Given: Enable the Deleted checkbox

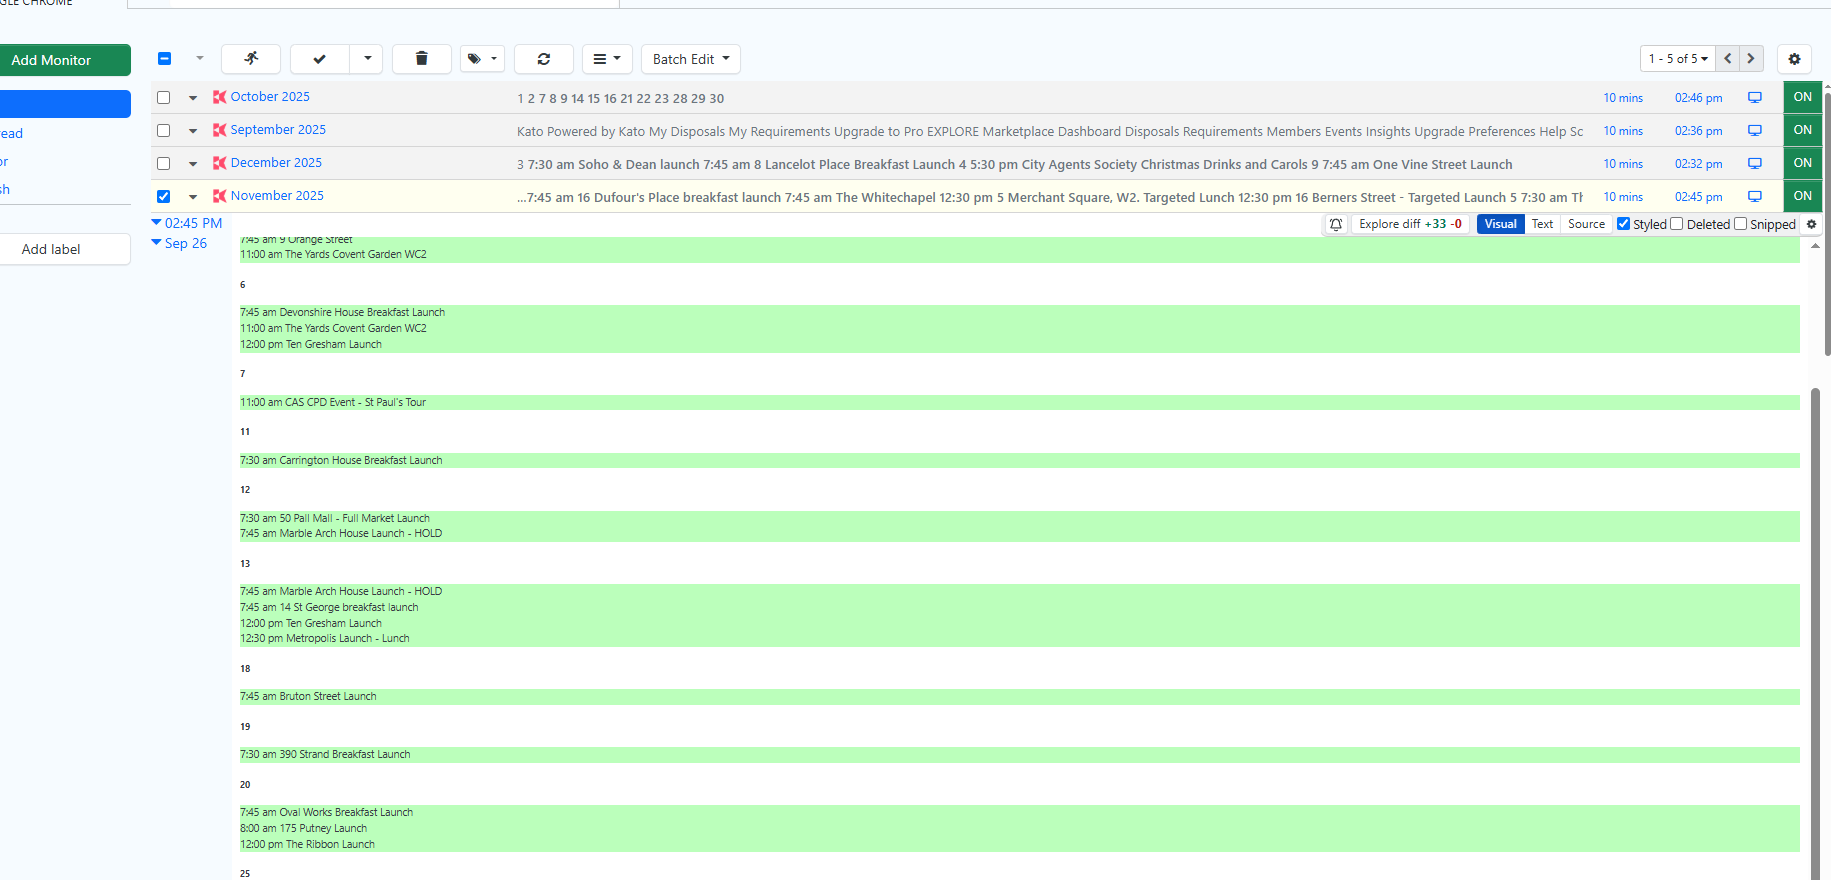Looking at the screenshot, I should coord(1677,224).
